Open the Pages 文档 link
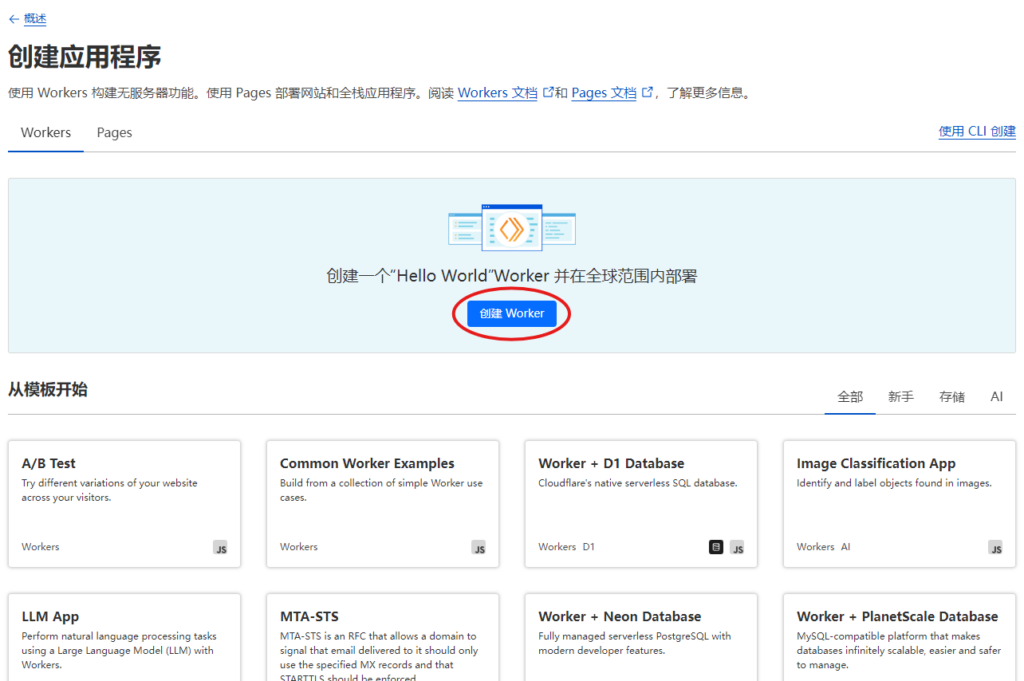 (x=604, y=93)
